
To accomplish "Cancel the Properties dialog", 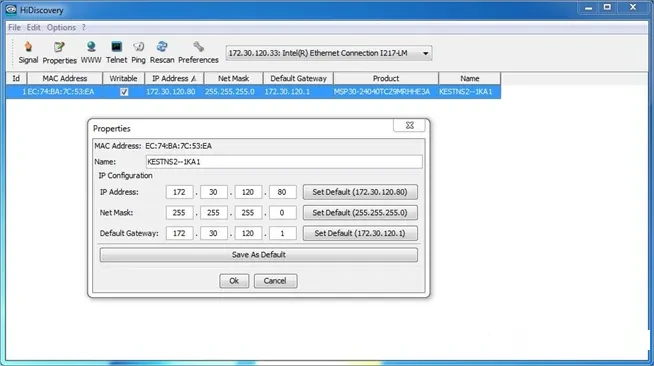I will click(275, 281).
